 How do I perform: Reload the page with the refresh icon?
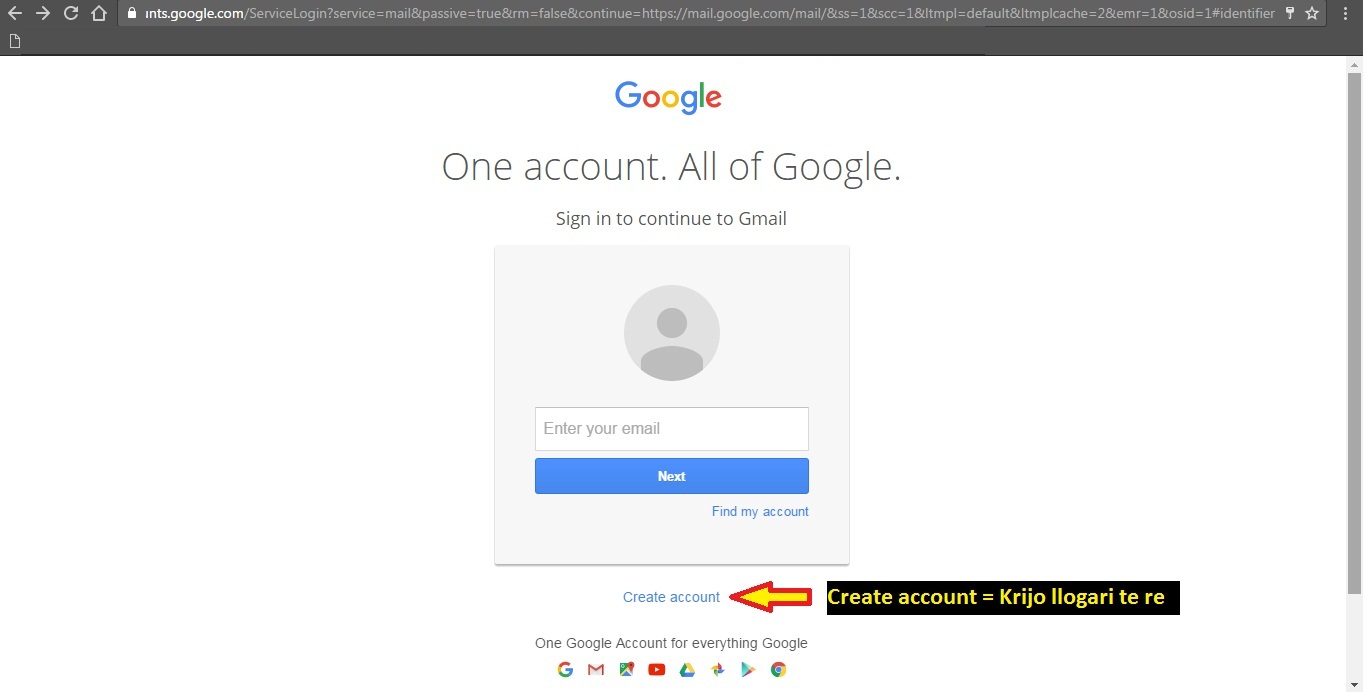pos(70,14)
